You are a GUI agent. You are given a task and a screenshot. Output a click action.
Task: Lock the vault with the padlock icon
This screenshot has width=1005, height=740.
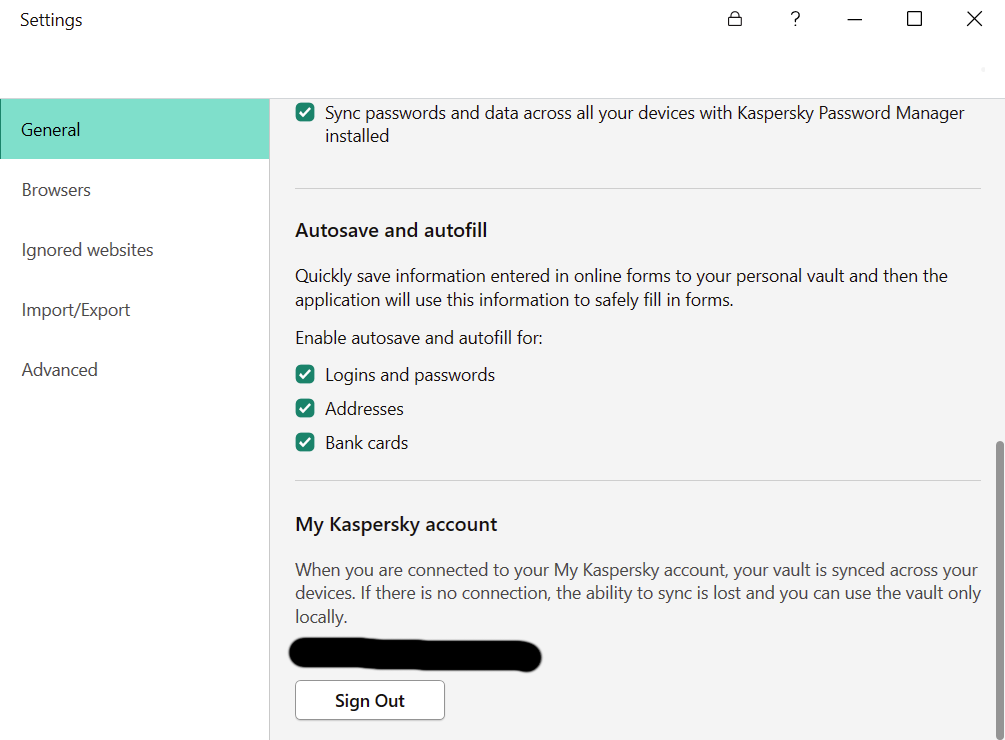click(x=735, y=19)
